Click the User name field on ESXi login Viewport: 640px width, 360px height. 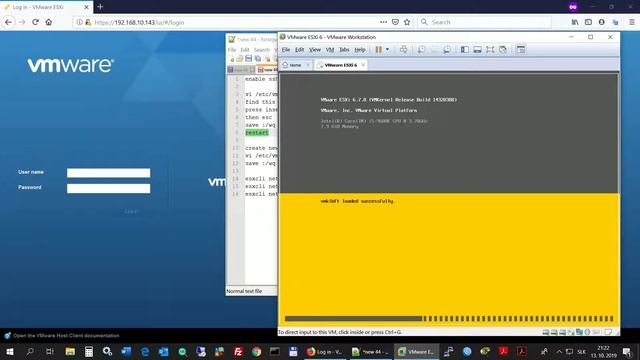click(x=109, y=173)
